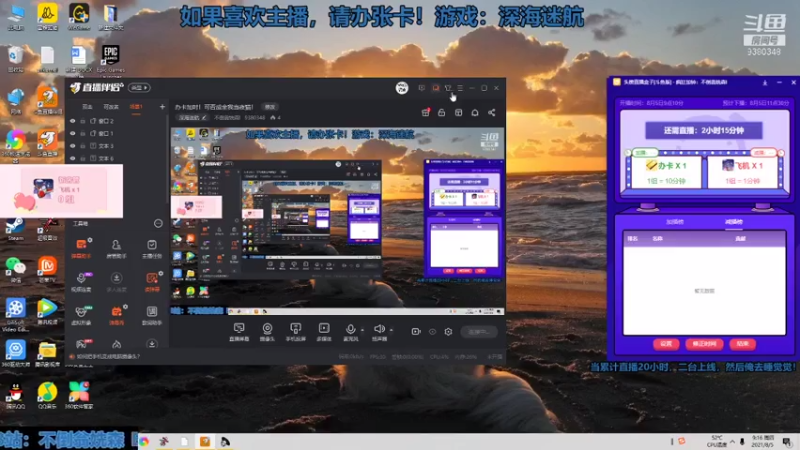Click the 麦克风 microphone icon
This screenshot has height=450, width=800.
click(x=351, y=330)
